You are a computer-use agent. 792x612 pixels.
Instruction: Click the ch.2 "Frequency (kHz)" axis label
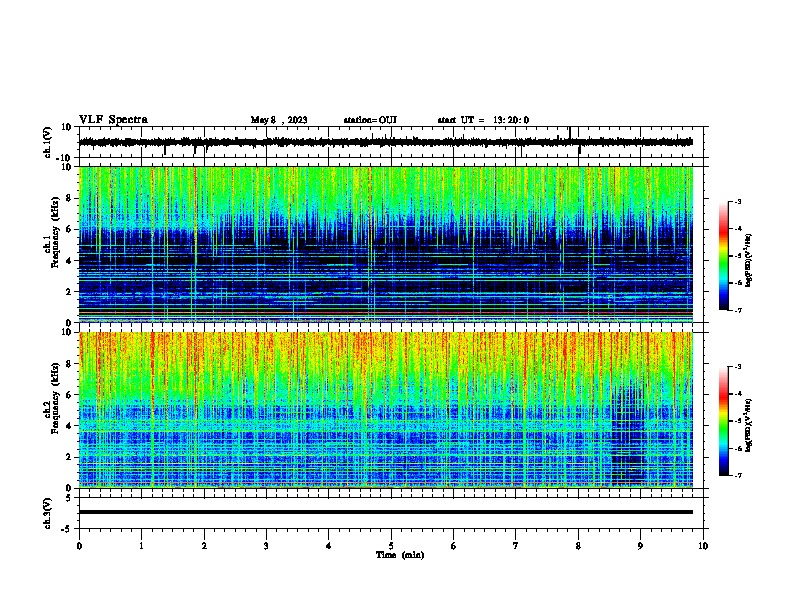tap(55, 398)
